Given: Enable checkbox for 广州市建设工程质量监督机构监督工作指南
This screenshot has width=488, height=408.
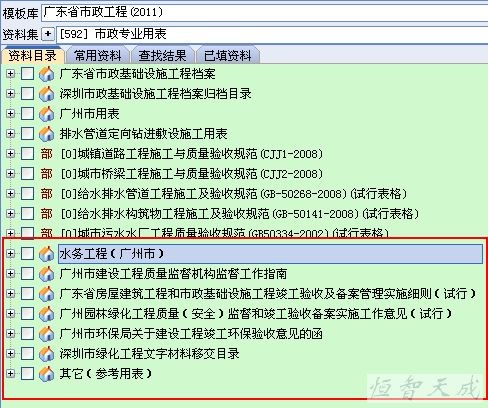Looking at the screenshot, I should 27,274.
